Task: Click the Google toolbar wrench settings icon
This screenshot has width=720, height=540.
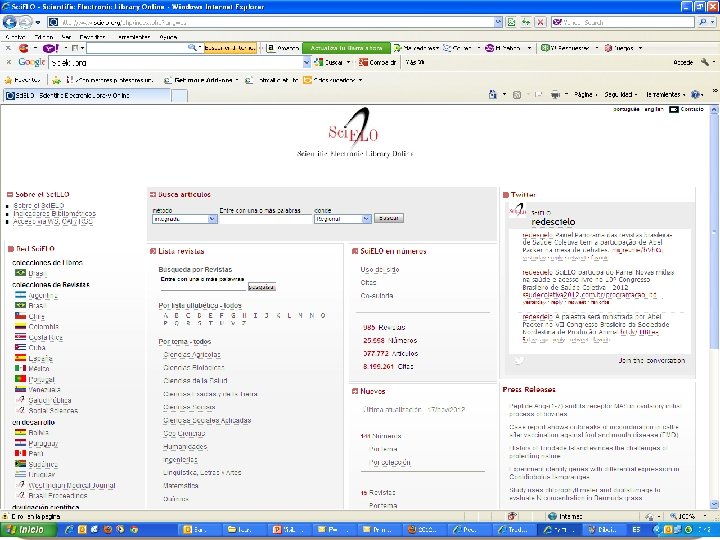Action: pyautogui.click(x=705, y=62)
